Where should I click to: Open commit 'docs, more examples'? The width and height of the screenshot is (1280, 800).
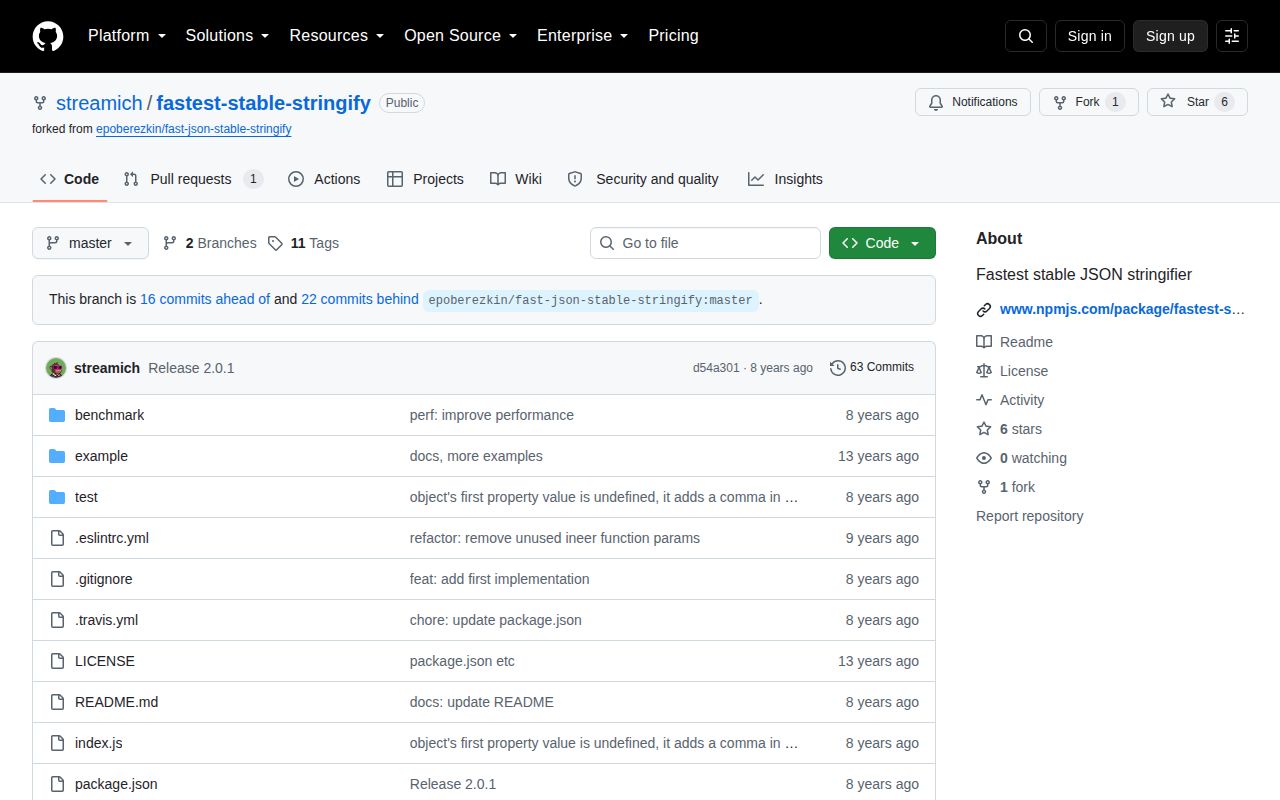476,456
